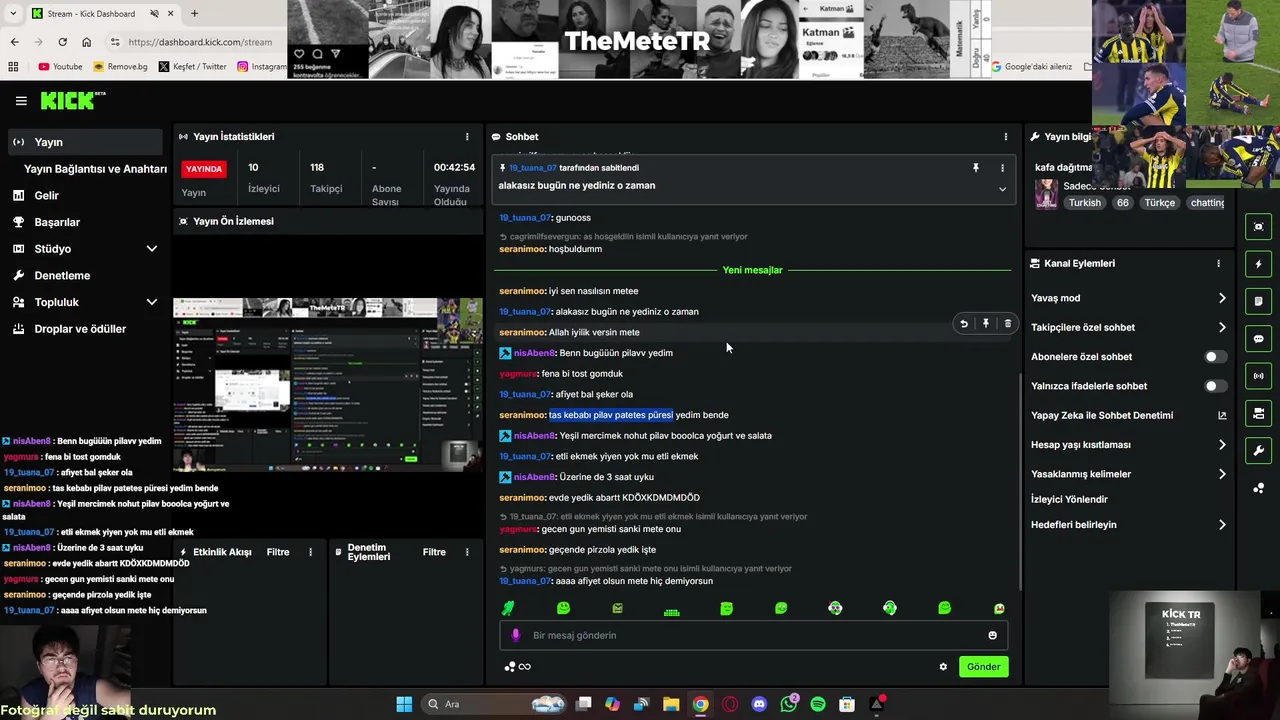
Task: Click the Turkish stream tag
Action: pos(1084,203)
